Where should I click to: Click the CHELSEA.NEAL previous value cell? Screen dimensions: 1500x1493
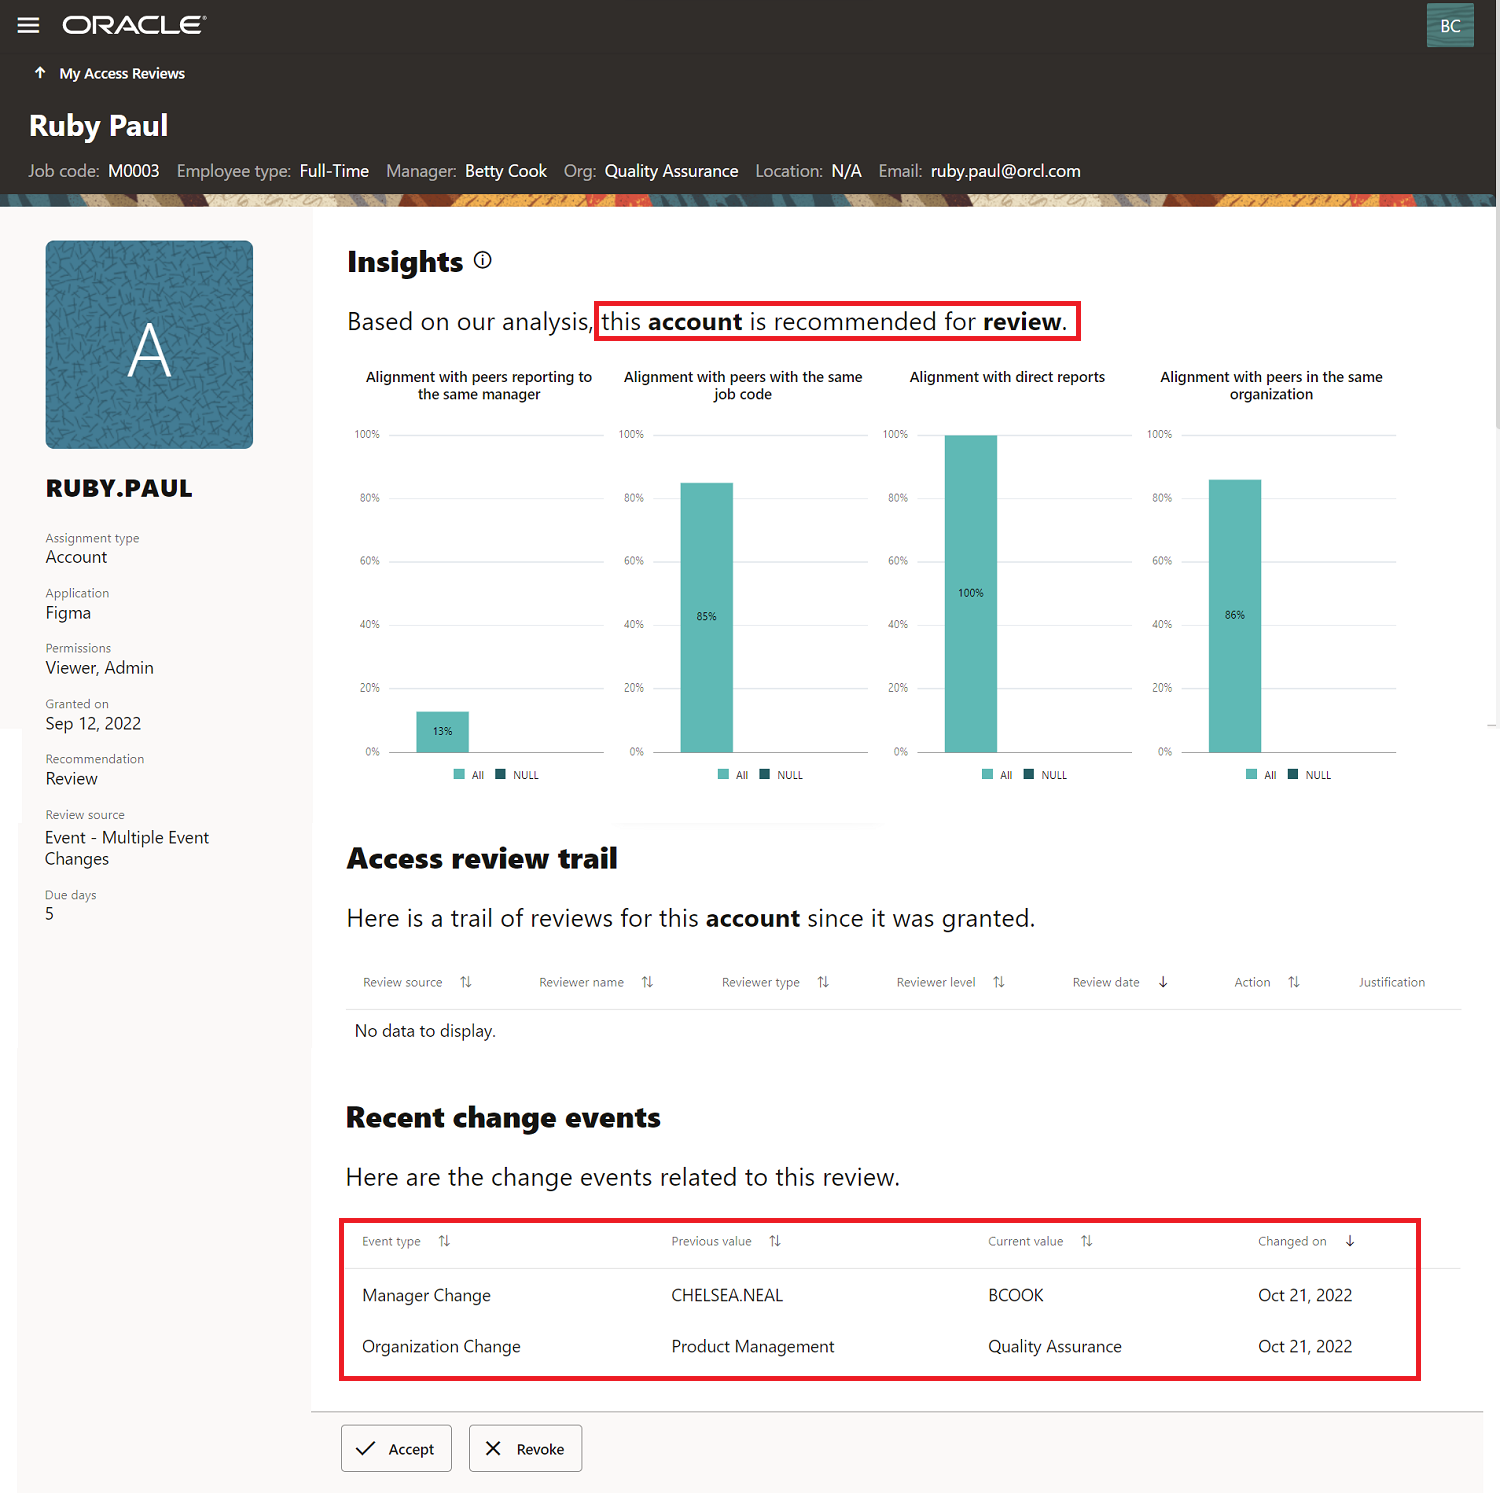727,1295
